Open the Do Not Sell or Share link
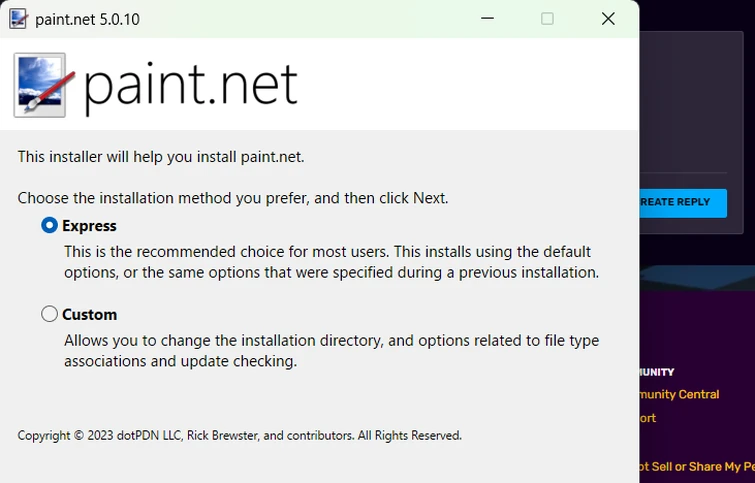The width and height of the screenshot is (755, 483). tap(696, 466)
